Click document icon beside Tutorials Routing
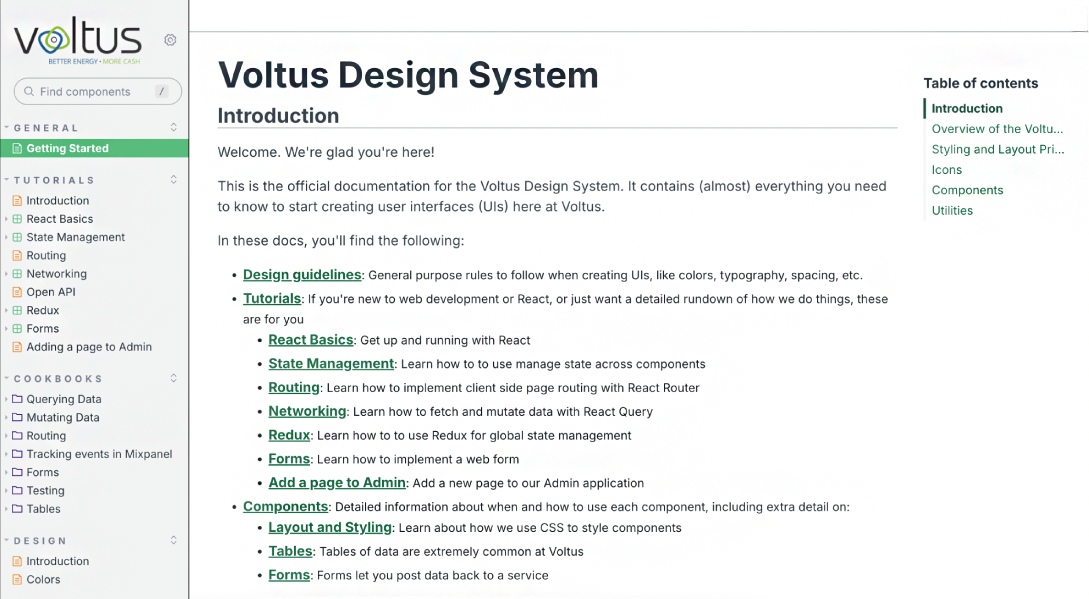This screenshot has width=1089, height=599. click(x=17, y=255)
